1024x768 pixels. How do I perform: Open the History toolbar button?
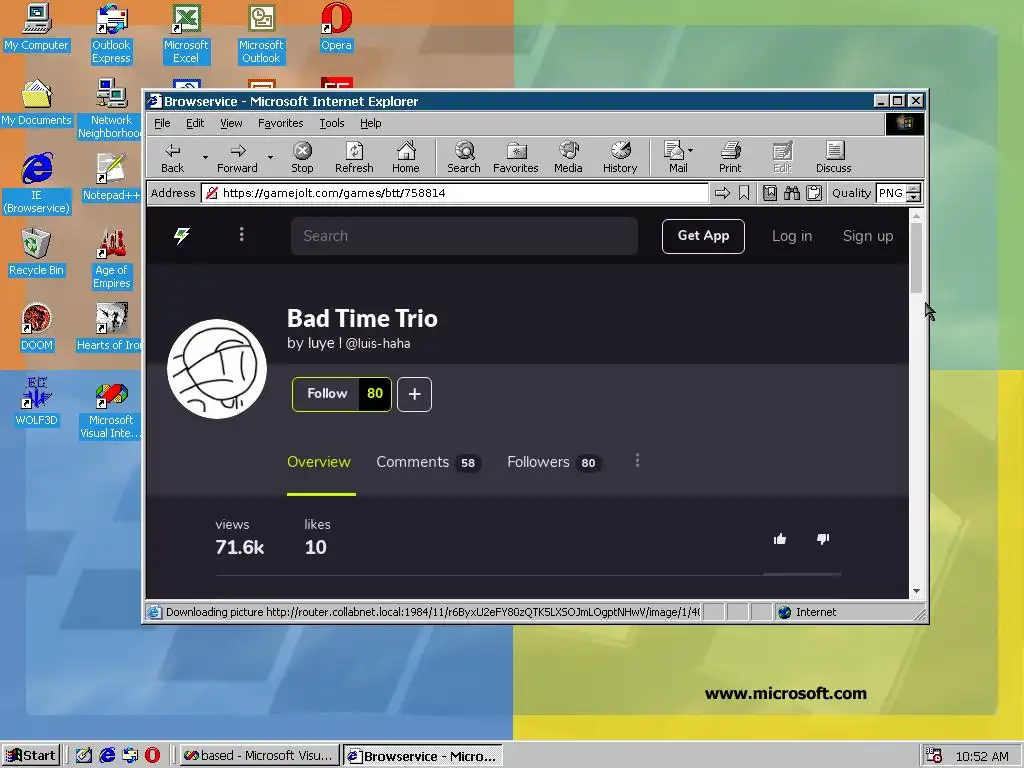pyautogui.click(x=620, y=158)
